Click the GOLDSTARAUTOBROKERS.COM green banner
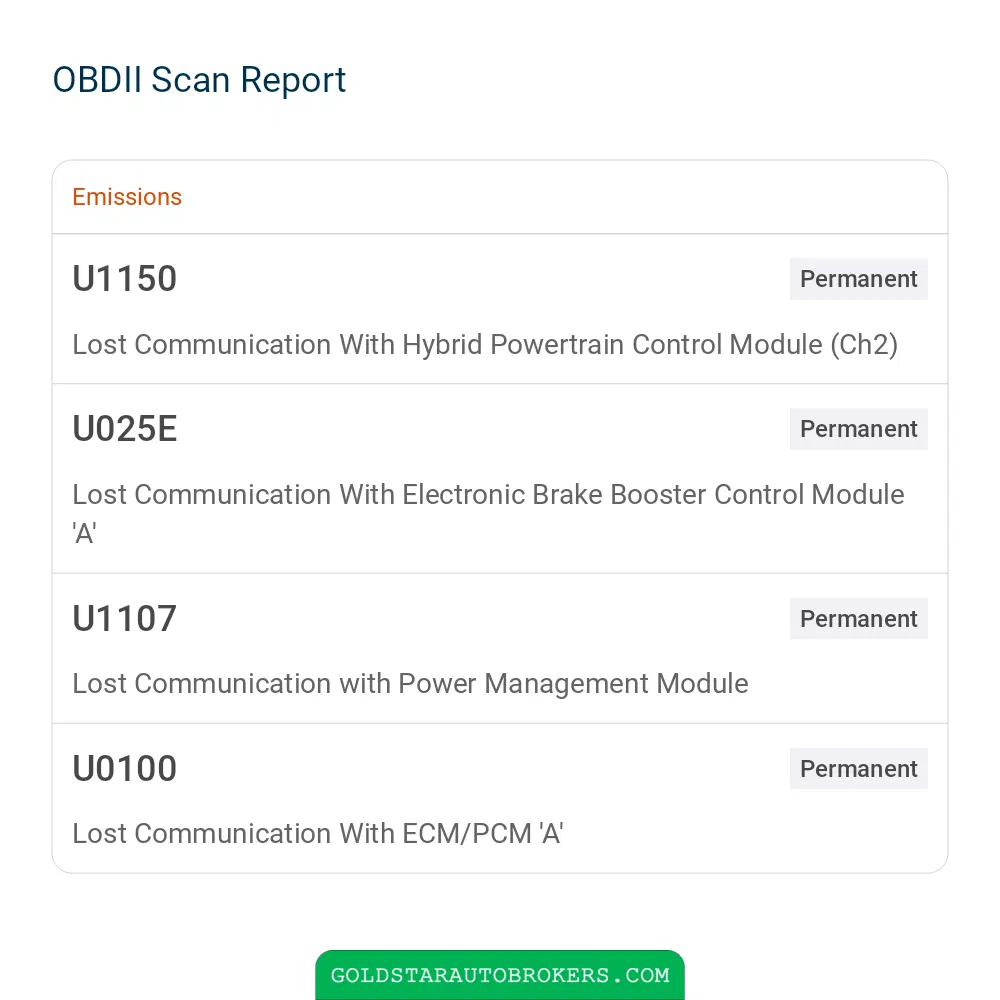Image resolution: width=1000 pixels, height=1000 pixels. point(499,975)
